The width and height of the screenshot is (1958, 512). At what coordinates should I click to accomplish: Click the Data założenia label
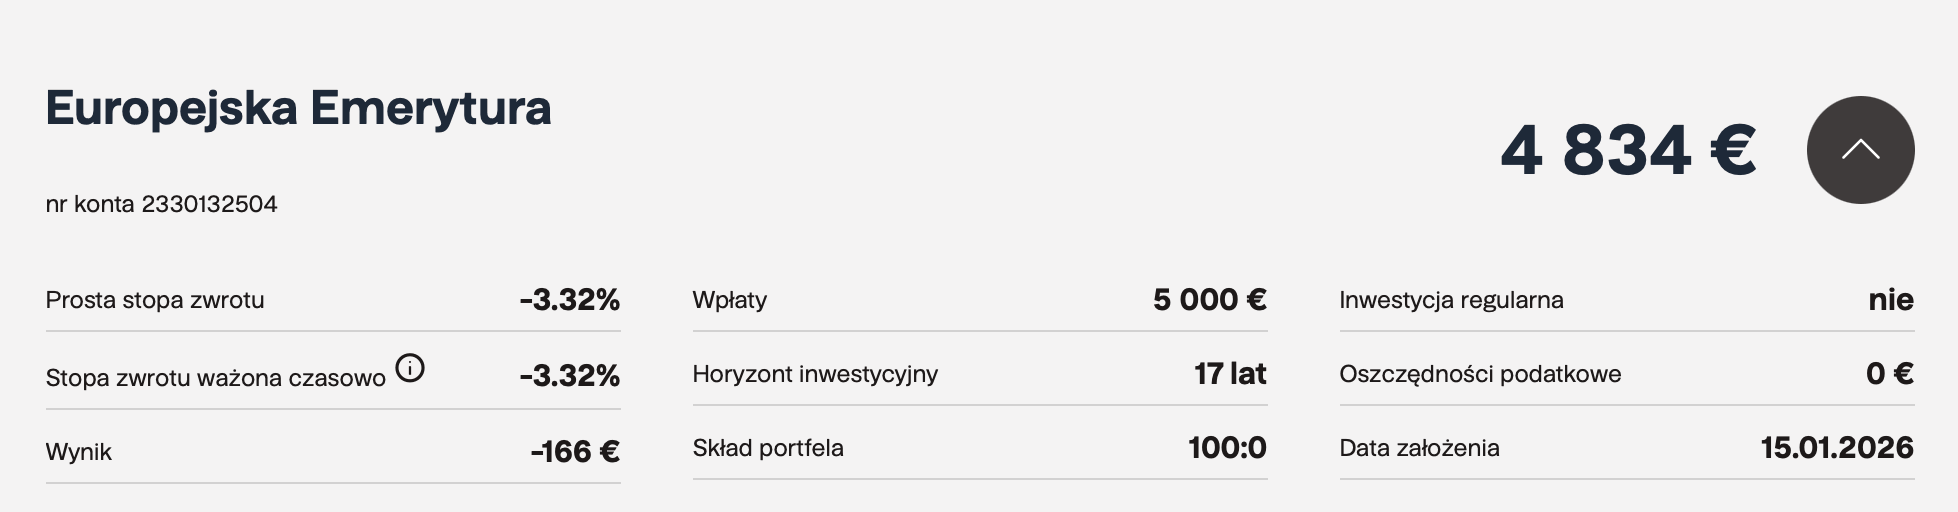pos(1419,448)
